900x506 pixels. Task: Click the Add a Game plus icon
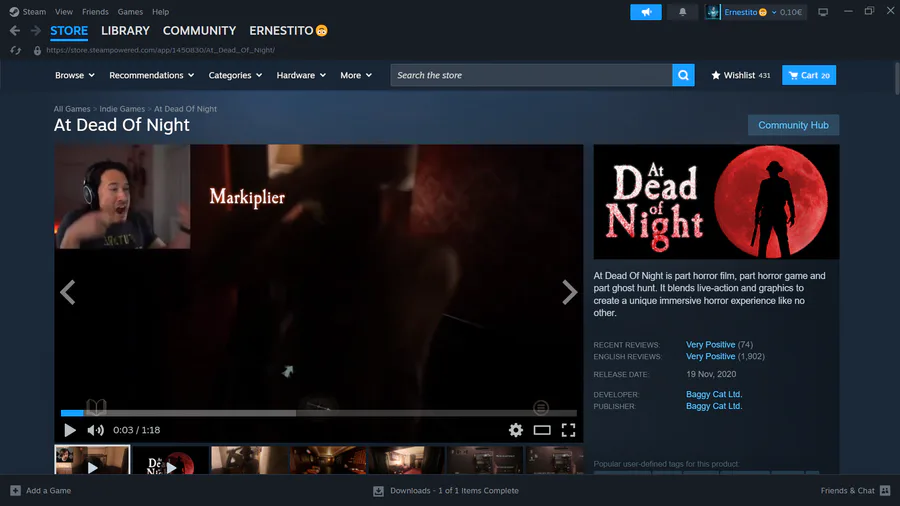[15, 491]
